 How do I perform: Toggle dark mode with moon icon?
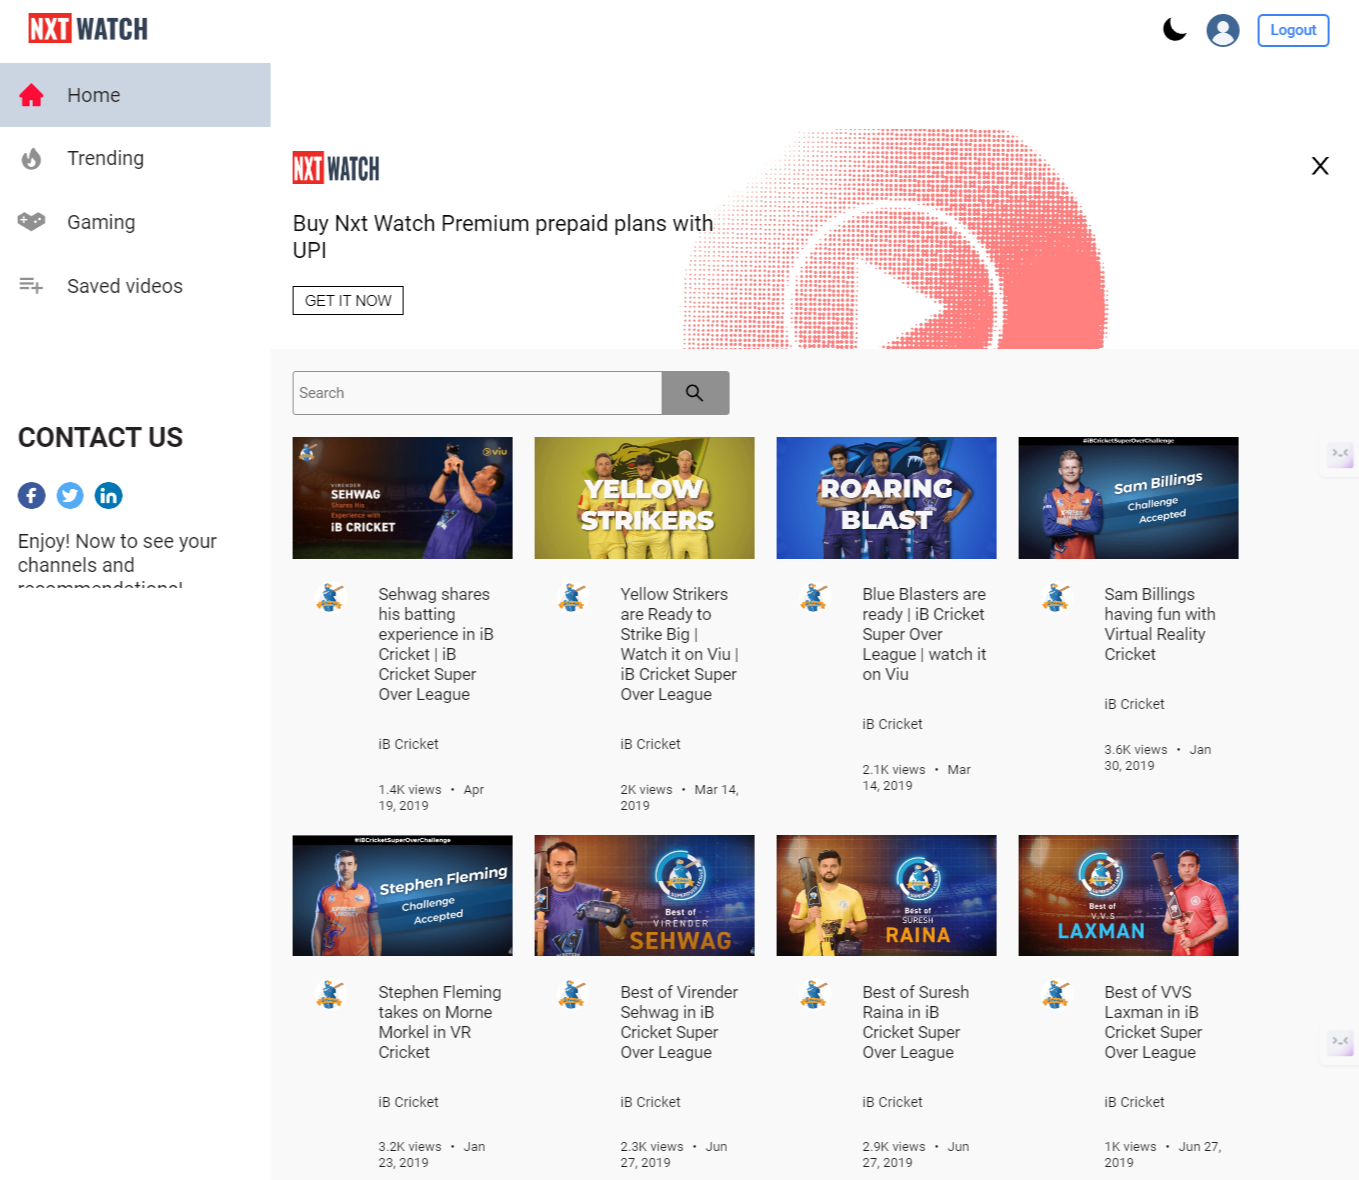click(x=1175, y=30)
